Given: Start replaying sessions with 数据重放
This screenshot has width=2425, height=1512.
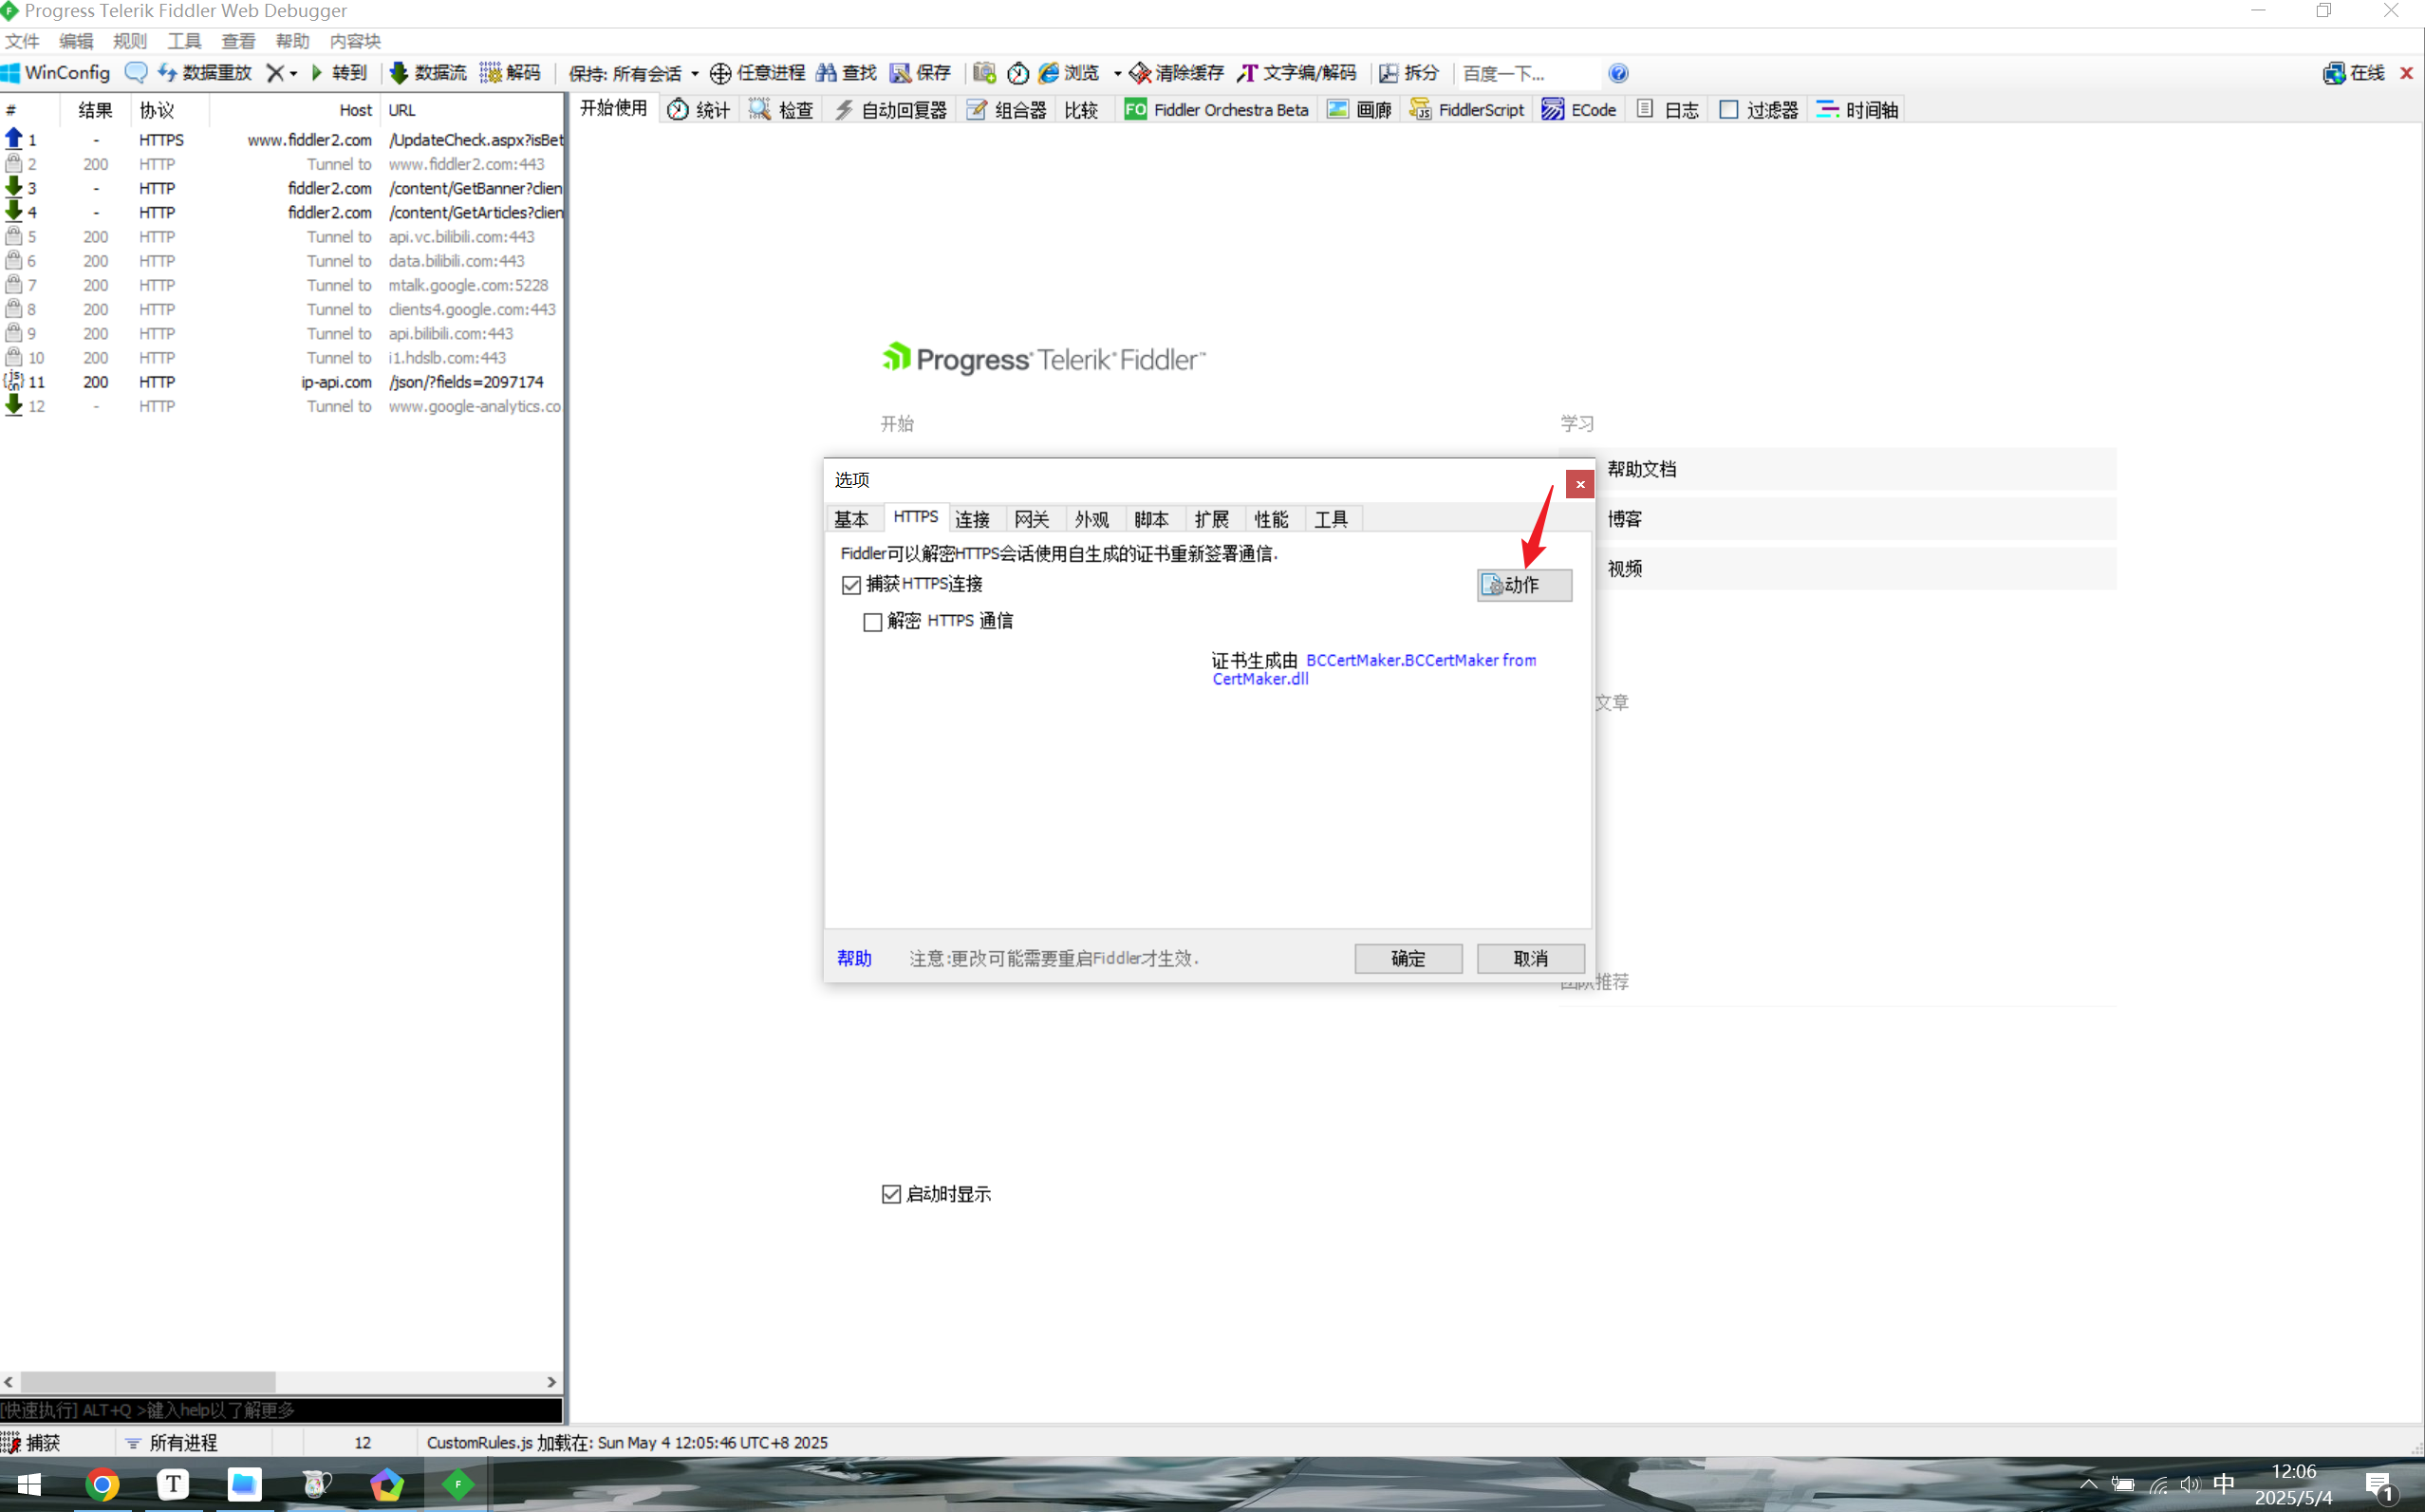Looking at the screenshot, I should [217, 72].
